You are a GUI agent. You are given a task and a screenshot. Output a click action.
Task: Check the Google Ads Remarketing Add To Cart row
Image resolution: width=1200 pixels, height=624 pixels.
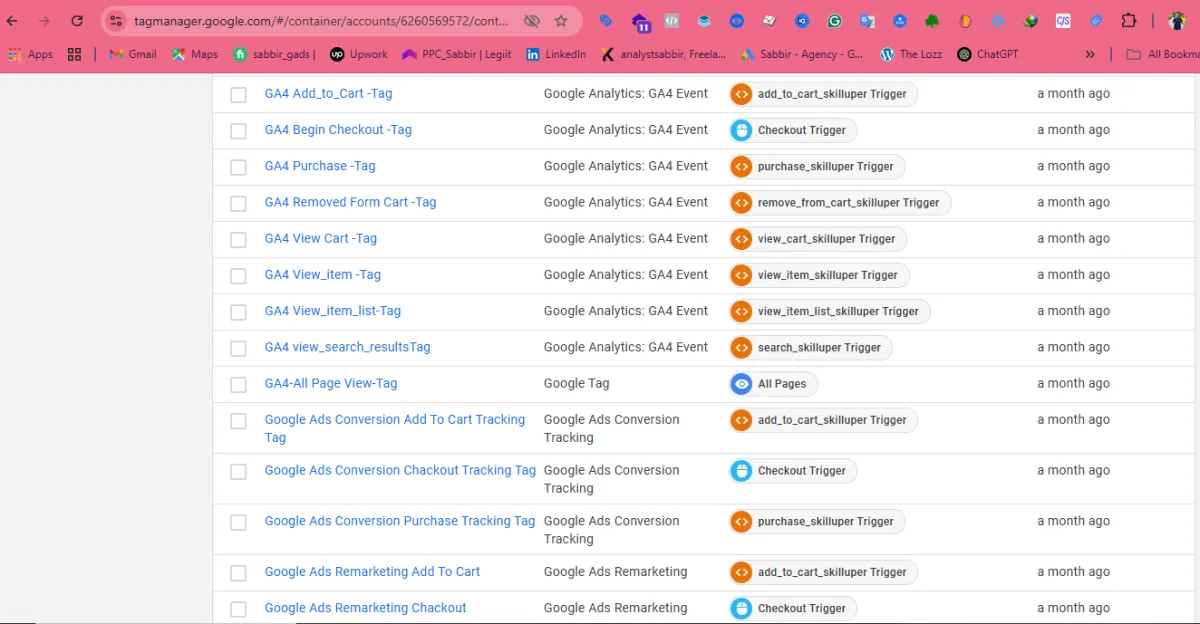click(x=238, y=573)
